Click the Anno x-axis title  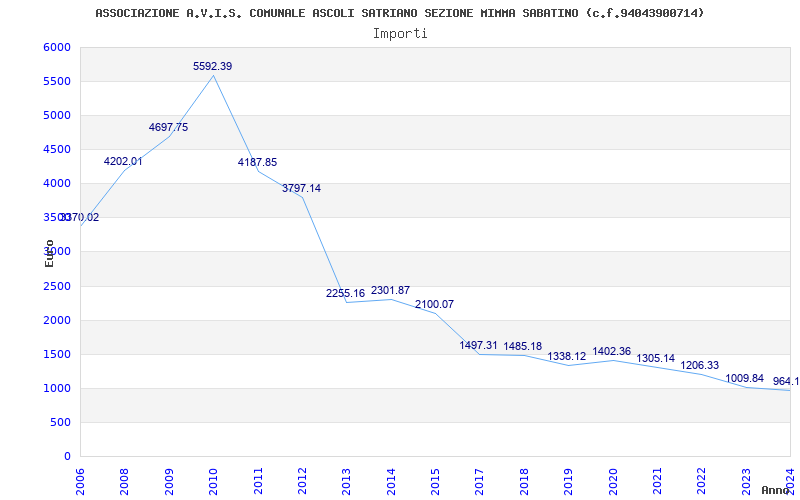point(775,490)
